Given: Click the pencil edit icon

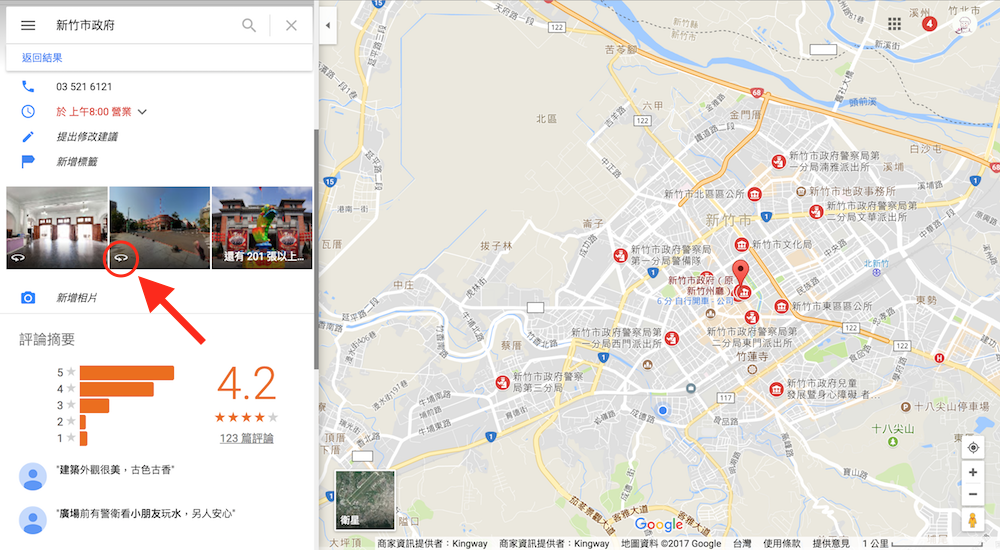Looking at the screenshot, I should click(x=28, y=137).
